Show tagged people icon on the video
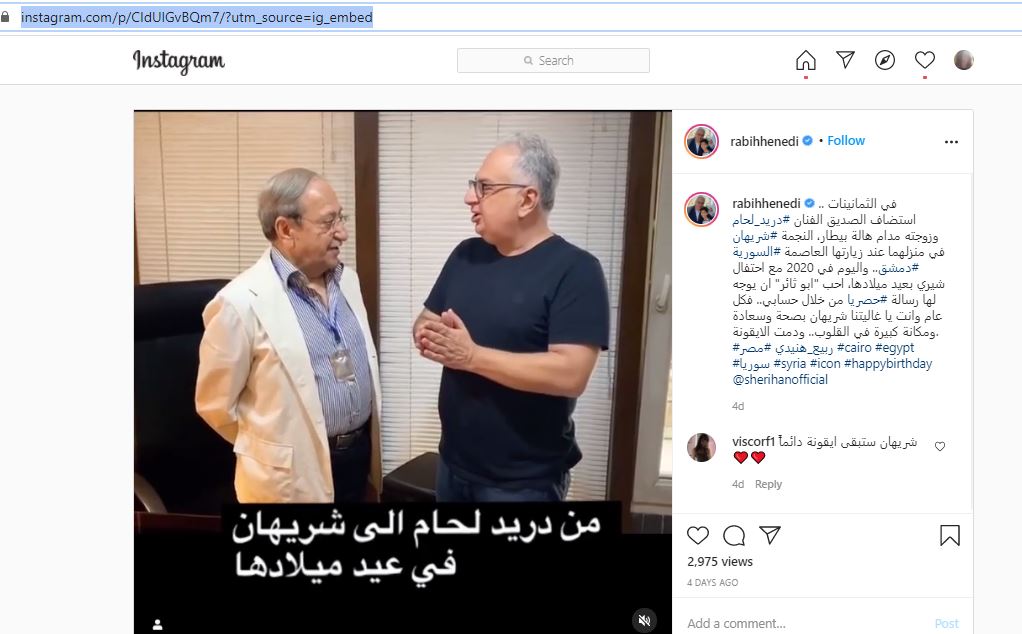The height and width of the screenshot is (634, 1022). click(157, 624)
